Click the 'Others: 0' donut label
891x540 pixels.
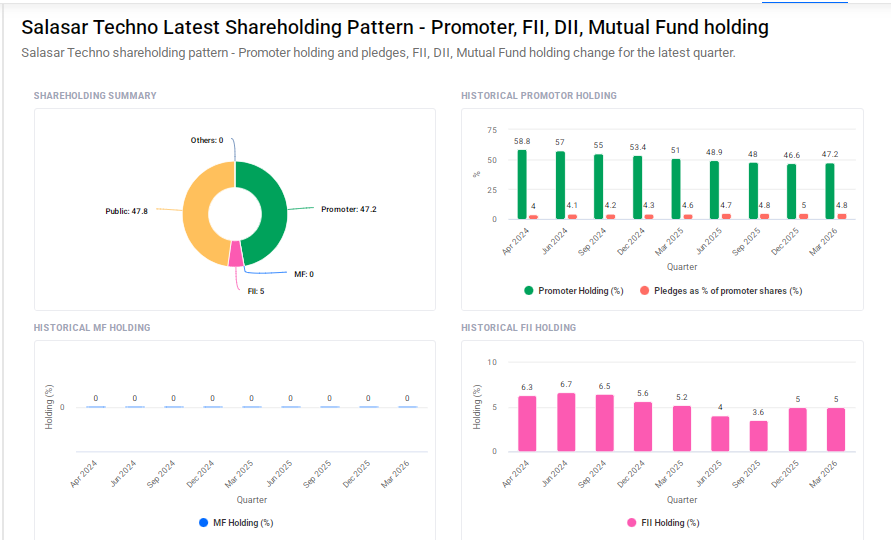[x=207, y=140]
